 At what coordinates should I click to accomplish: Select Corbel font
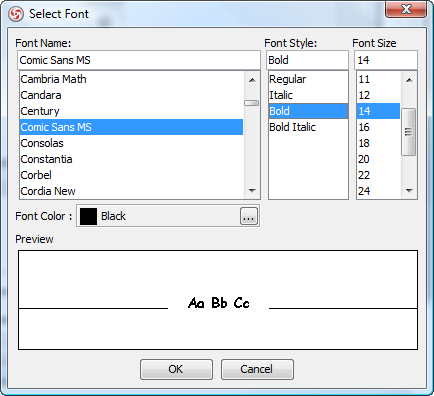[x=131, y=175]
